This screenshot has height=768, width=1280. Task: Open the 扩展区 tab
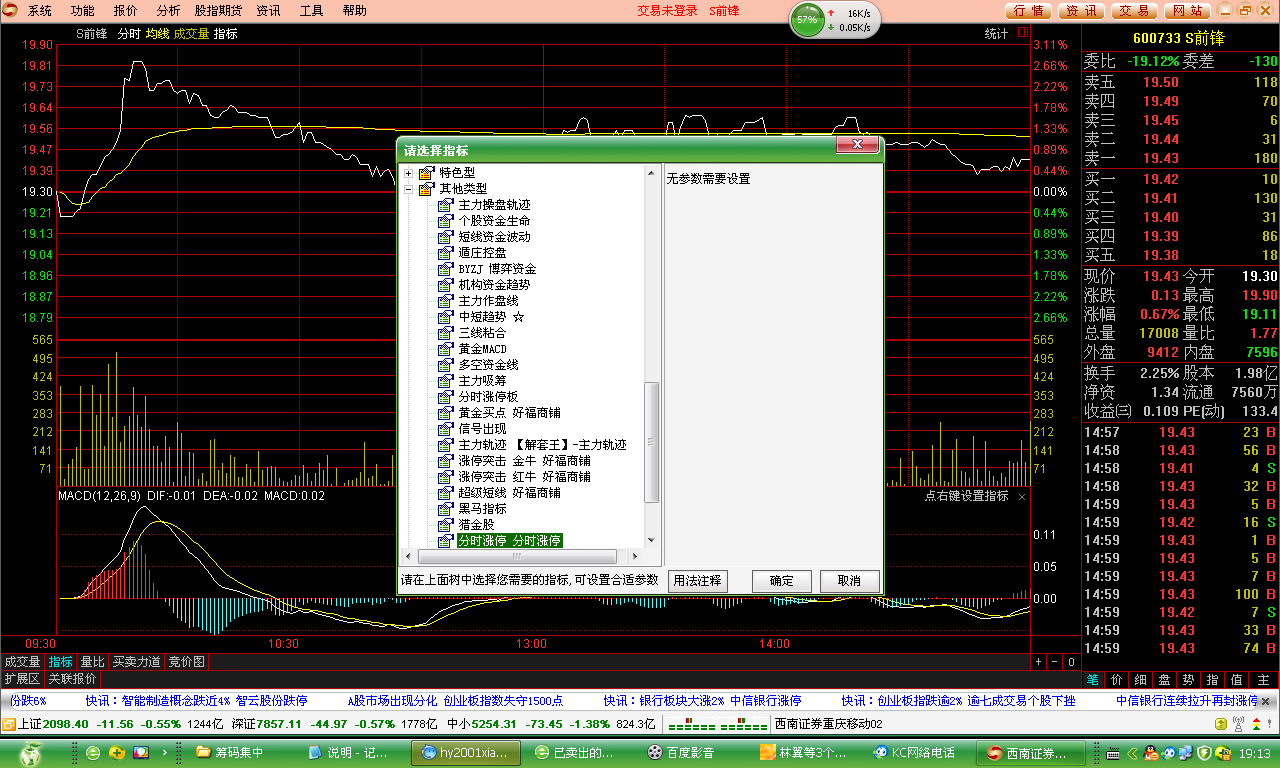[22, 678]
